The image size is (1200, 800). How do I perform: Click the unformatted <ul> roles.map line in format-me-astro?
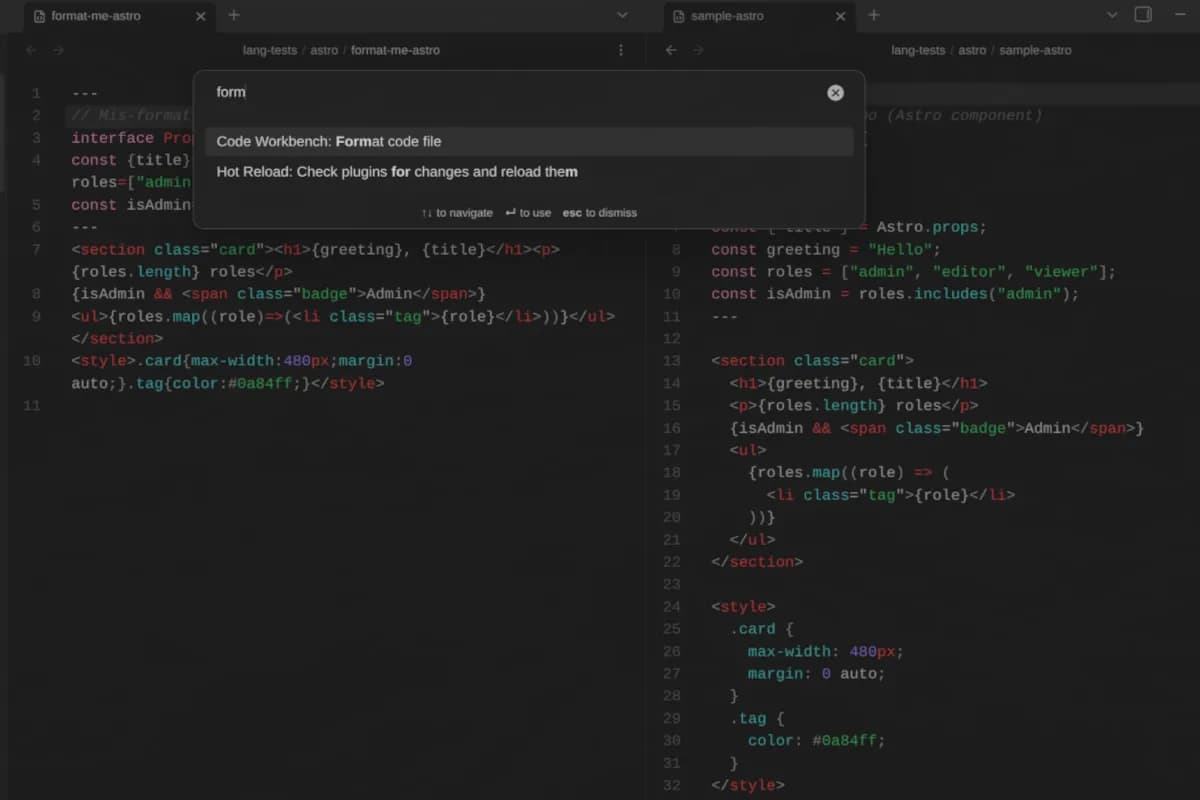343,316
